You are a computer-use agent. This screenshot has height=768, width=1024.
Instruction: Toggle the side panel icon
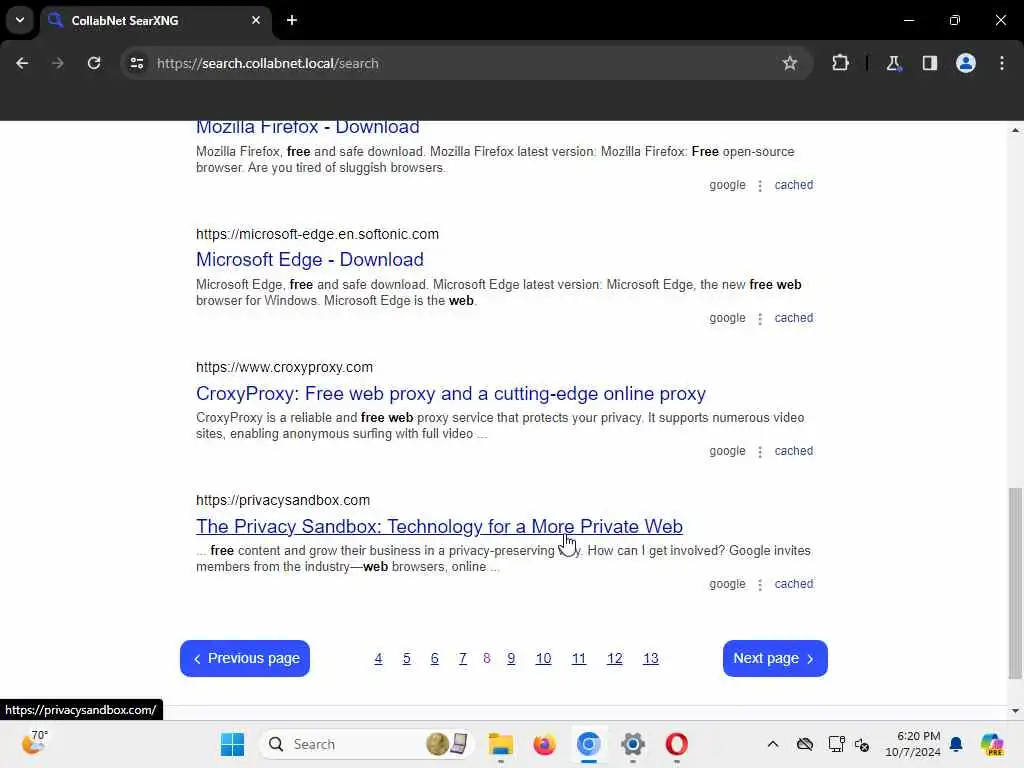(929, 63)
